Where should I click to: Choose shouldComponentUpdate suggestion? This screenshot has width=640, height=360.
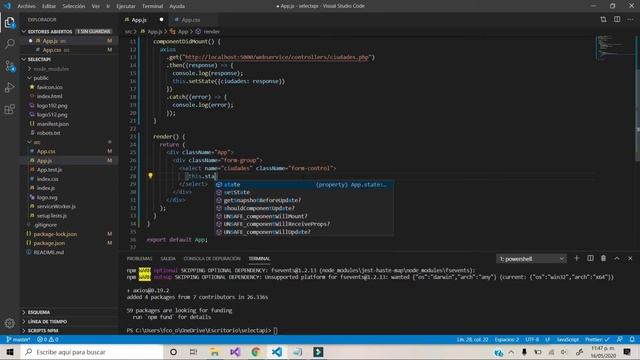pyautogui.click(x=304, y=208)
